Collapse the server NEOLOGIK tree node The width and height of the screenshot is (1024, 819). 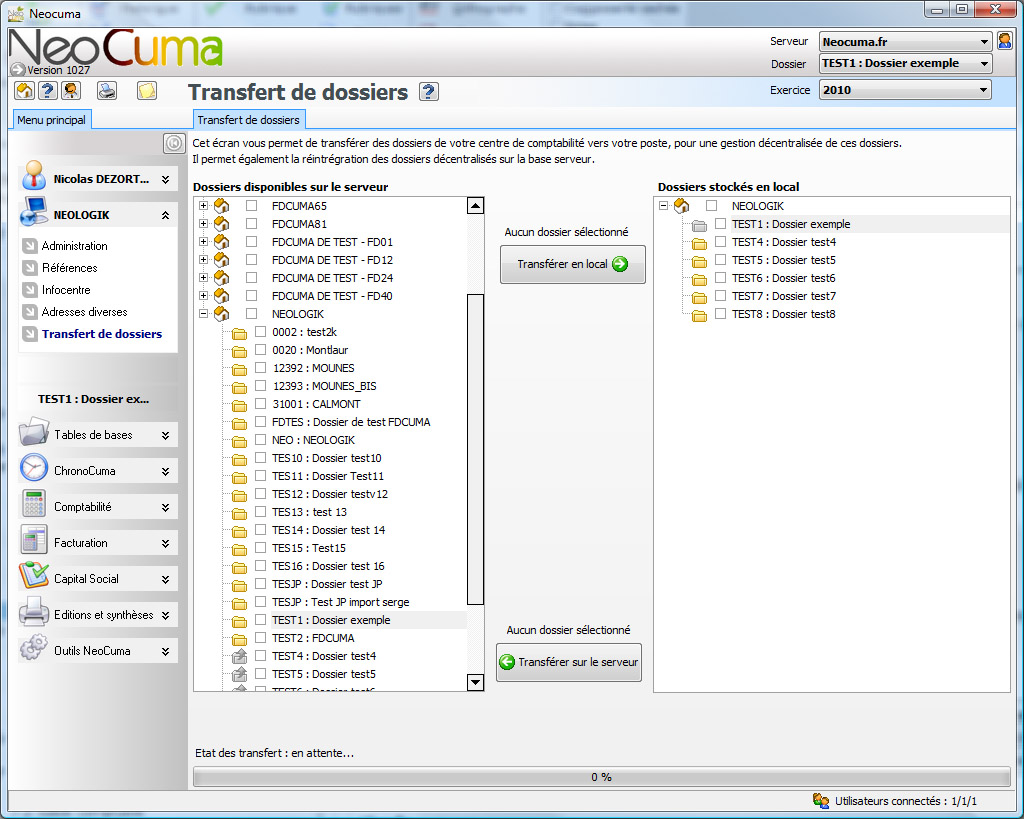pyautogui.click(x=204, y=313)
